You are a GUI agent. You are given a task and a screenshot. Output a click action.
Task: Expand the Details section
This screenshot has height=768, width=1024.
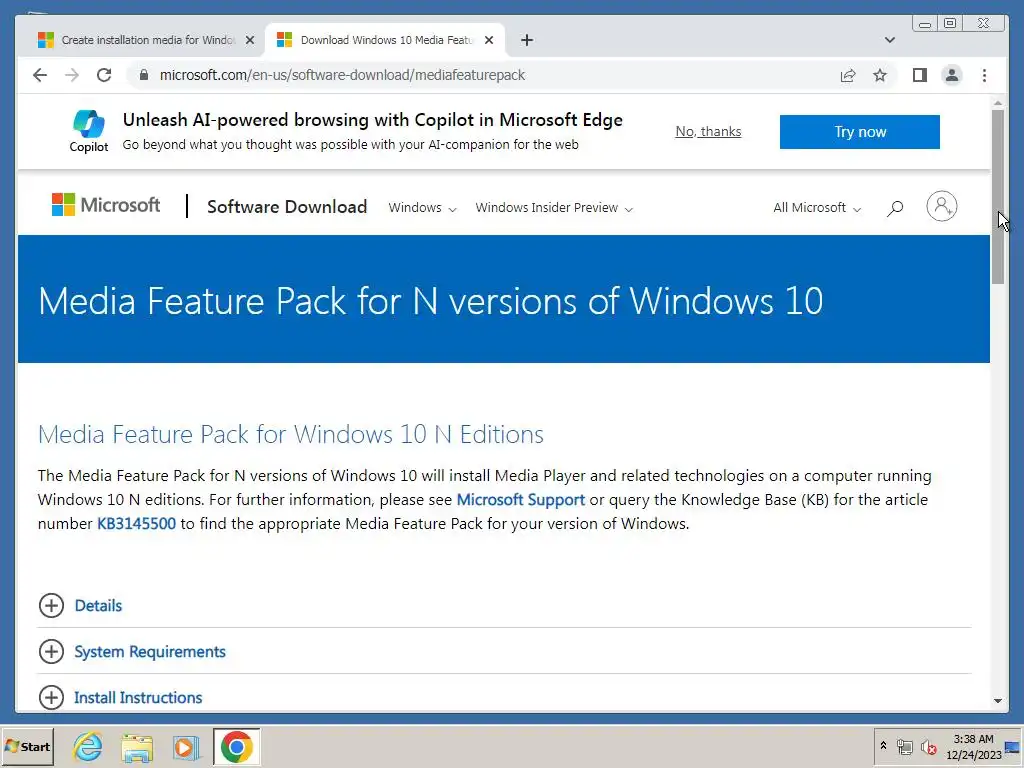pos(80,605)
